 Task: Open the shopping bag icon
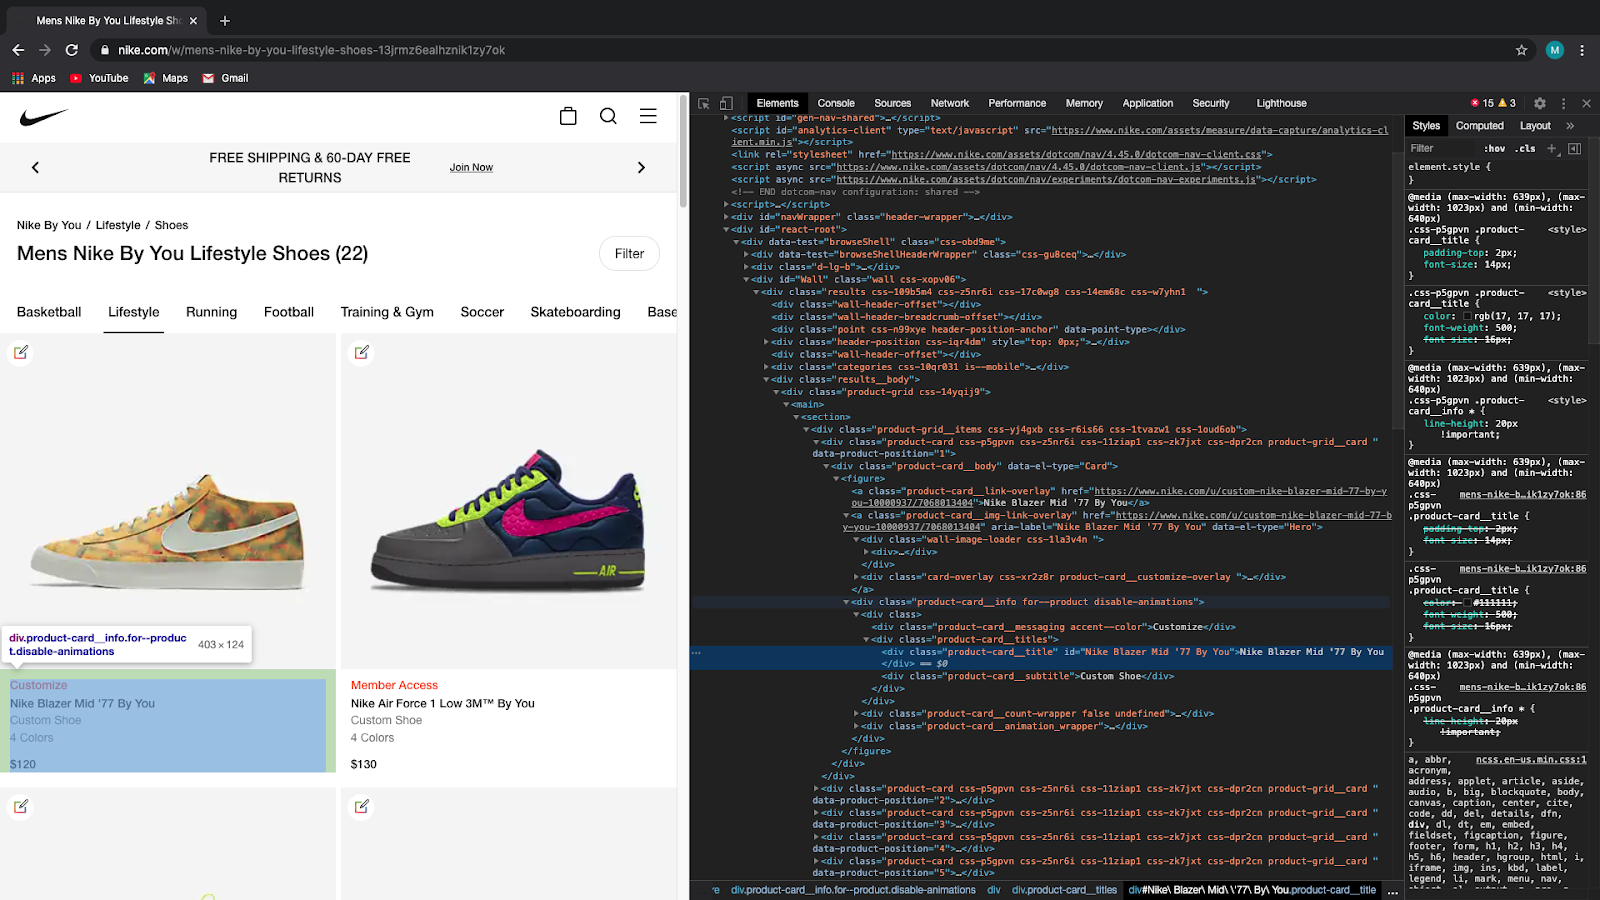(568, 116)
